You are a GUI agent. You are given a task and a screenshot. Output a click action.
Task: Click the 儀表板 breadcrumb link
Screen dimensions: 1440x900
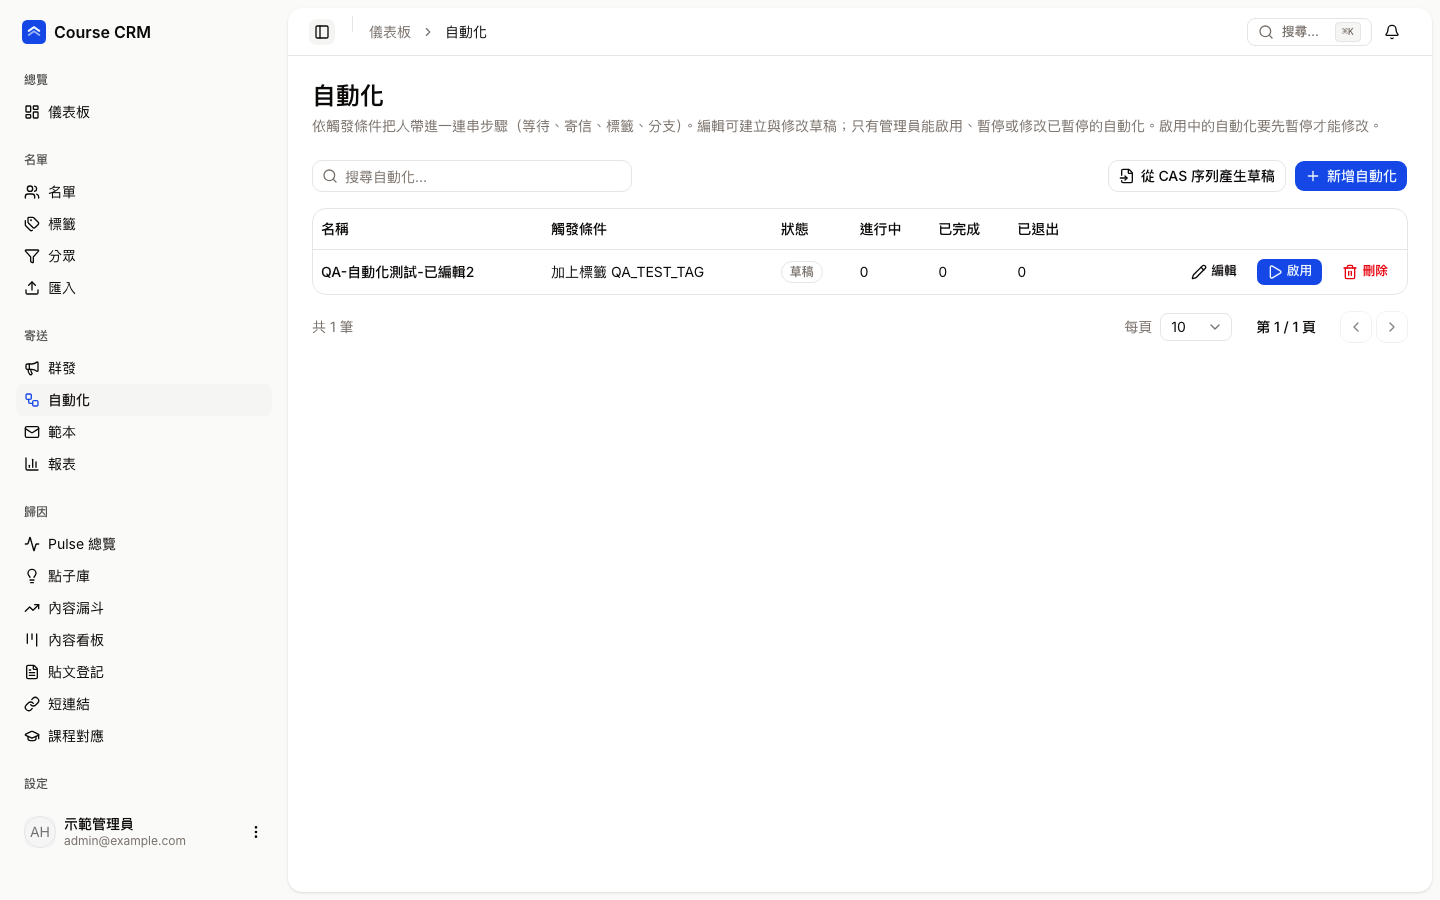[390, 32]
